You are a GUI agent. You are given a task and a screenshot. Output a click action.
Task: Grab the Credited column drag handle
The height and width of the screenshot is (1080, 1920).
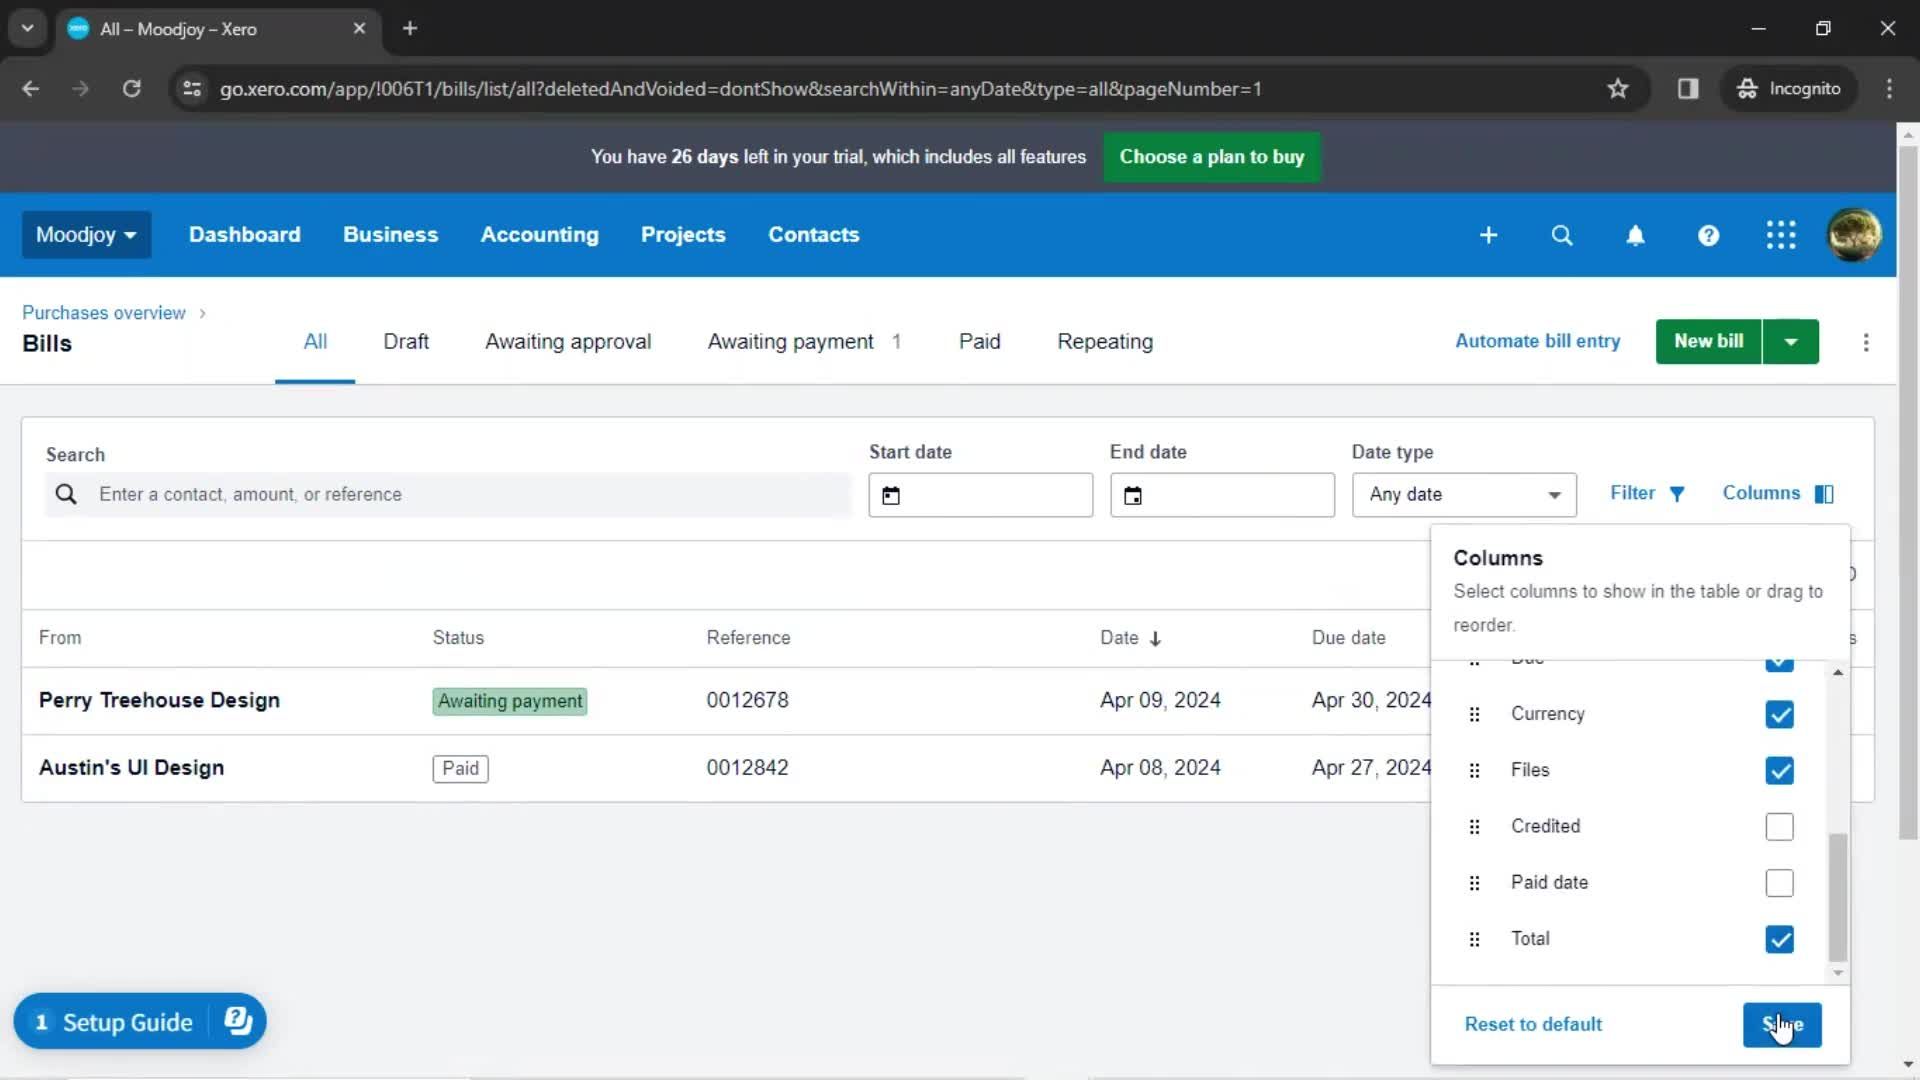1474,827
